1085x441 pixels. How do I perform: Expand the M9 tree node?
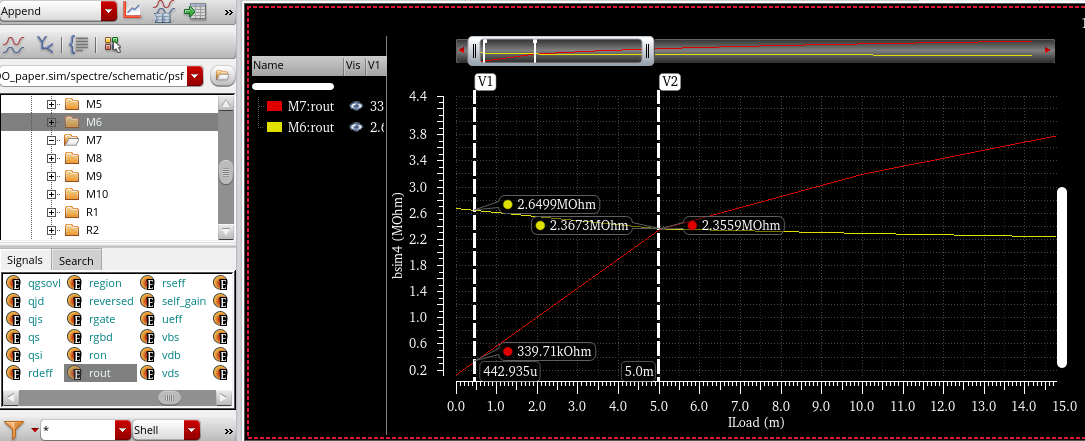click(51, 177)
